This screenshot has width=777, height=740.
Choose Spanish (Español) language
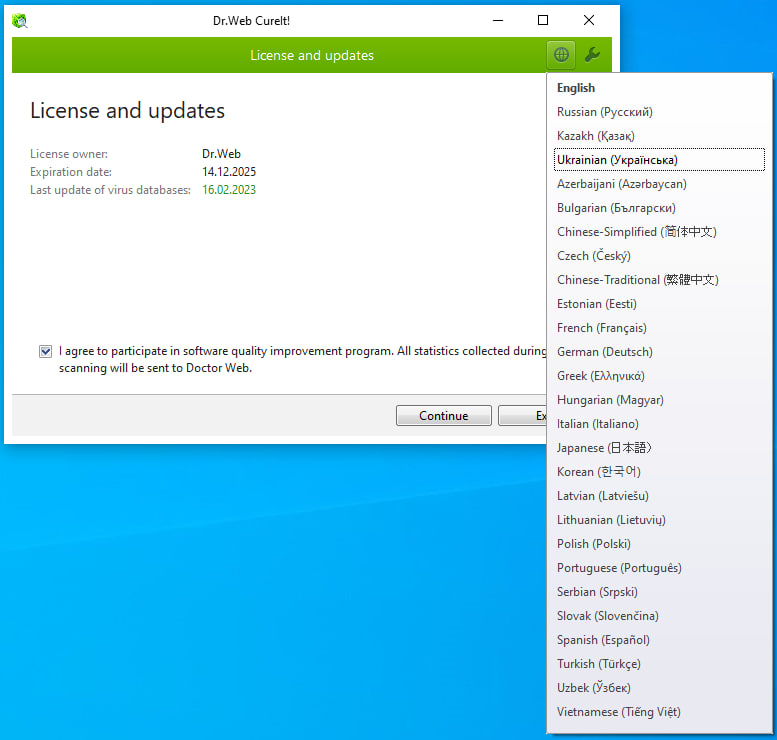[x=659, y=640]
